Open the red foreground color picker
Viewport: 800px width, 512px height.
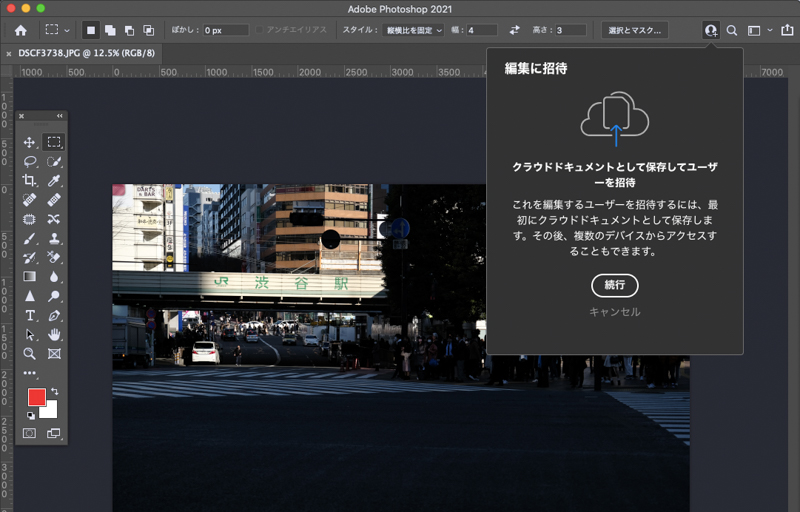point(36,397)
